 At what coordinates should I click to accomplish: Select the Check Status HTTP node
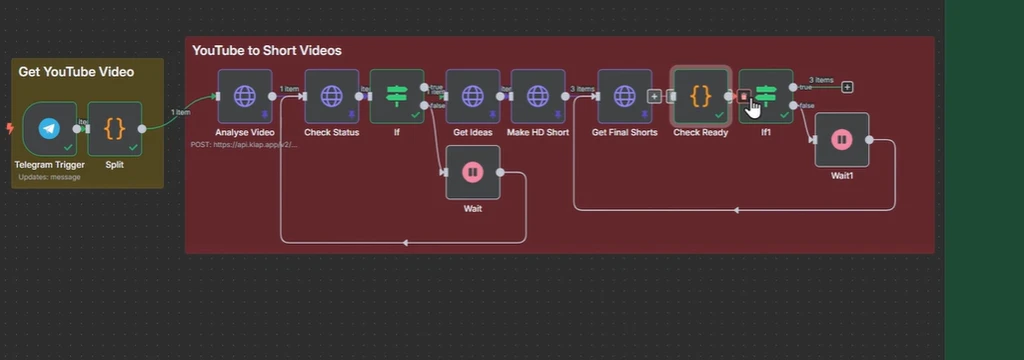332,96
